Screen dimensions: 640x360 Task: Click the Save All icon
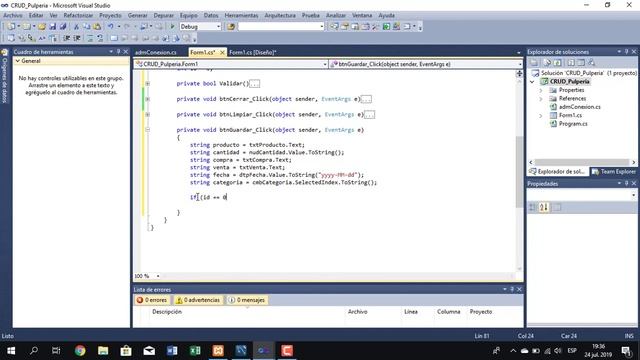tap(63, 27)
